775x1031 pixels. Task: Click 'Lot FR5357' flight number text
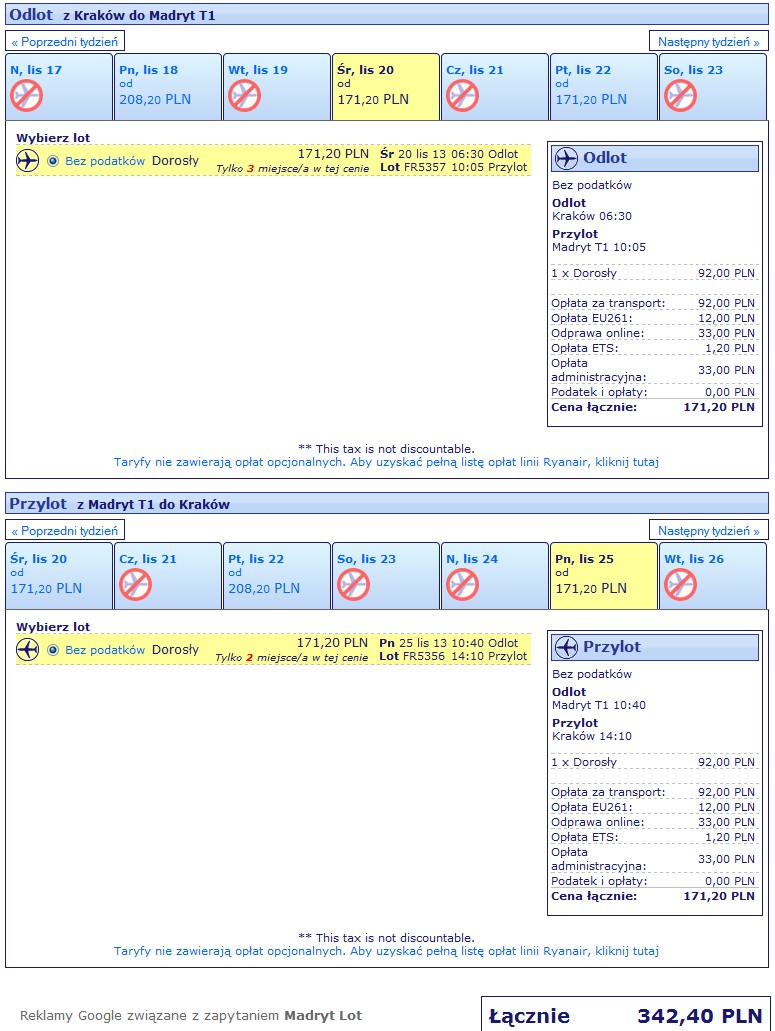click(x=413, y=168)
